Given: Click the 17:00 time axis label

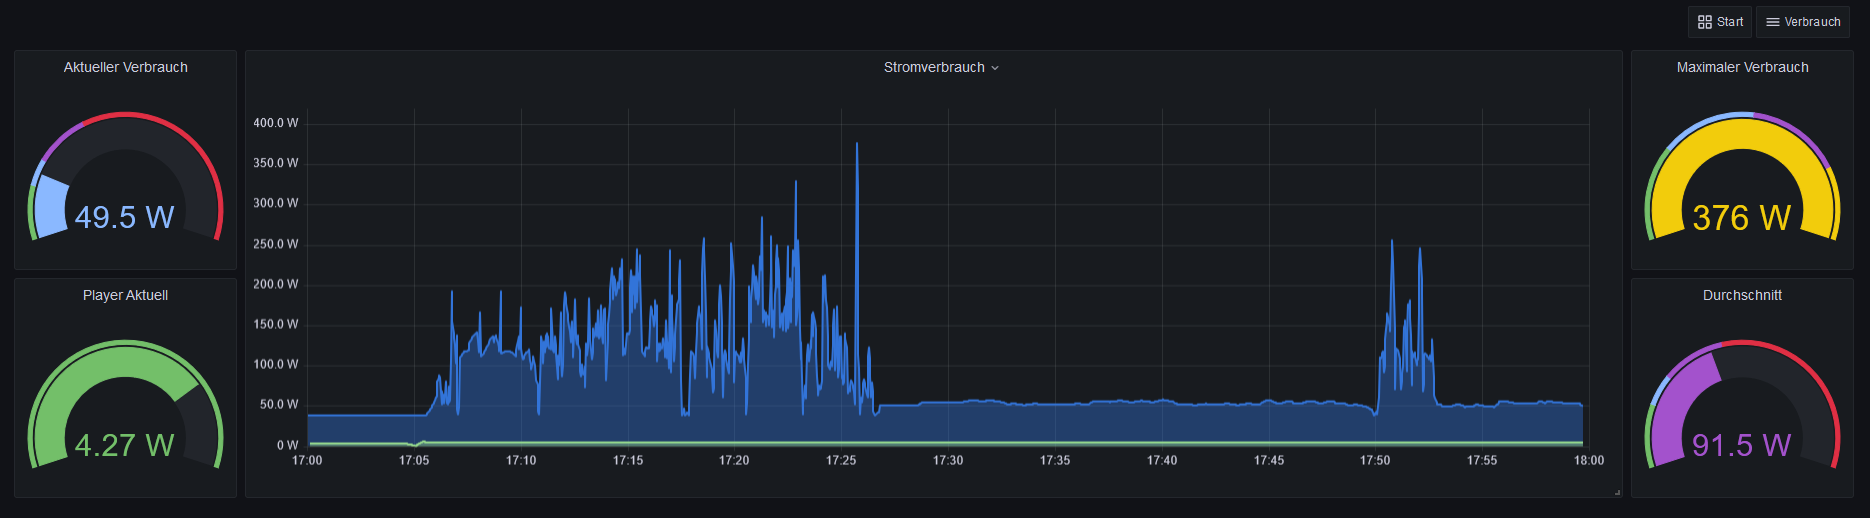Looking at the screenshot, I should click(307, 460).
